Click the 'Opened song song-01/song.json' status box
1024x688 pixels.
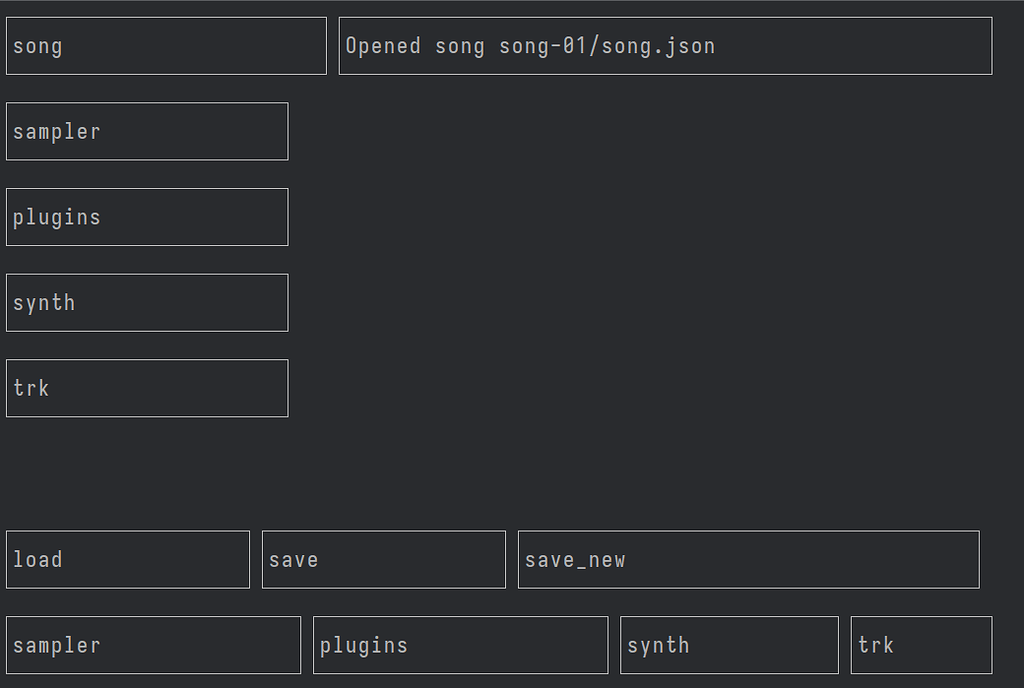coord(665,46)
